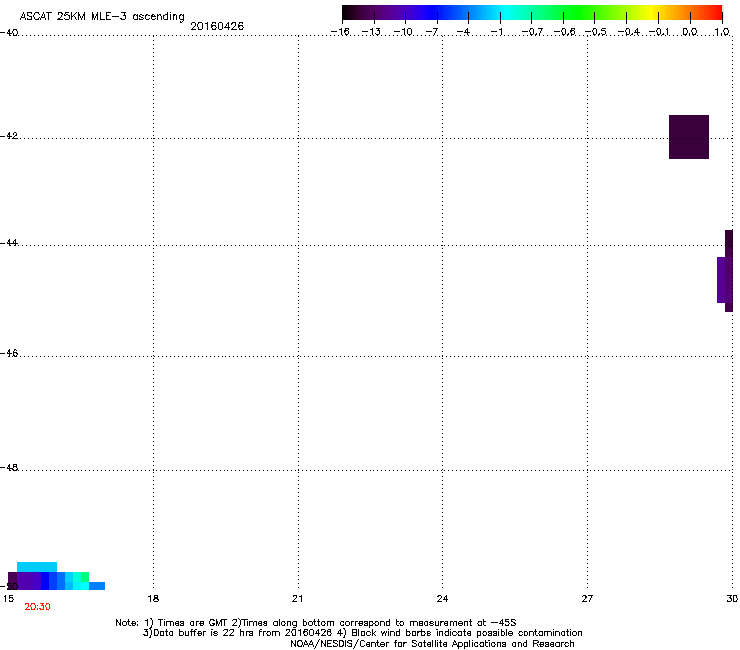Click the red "20:30" time label
740x650 pixels.
37,607
